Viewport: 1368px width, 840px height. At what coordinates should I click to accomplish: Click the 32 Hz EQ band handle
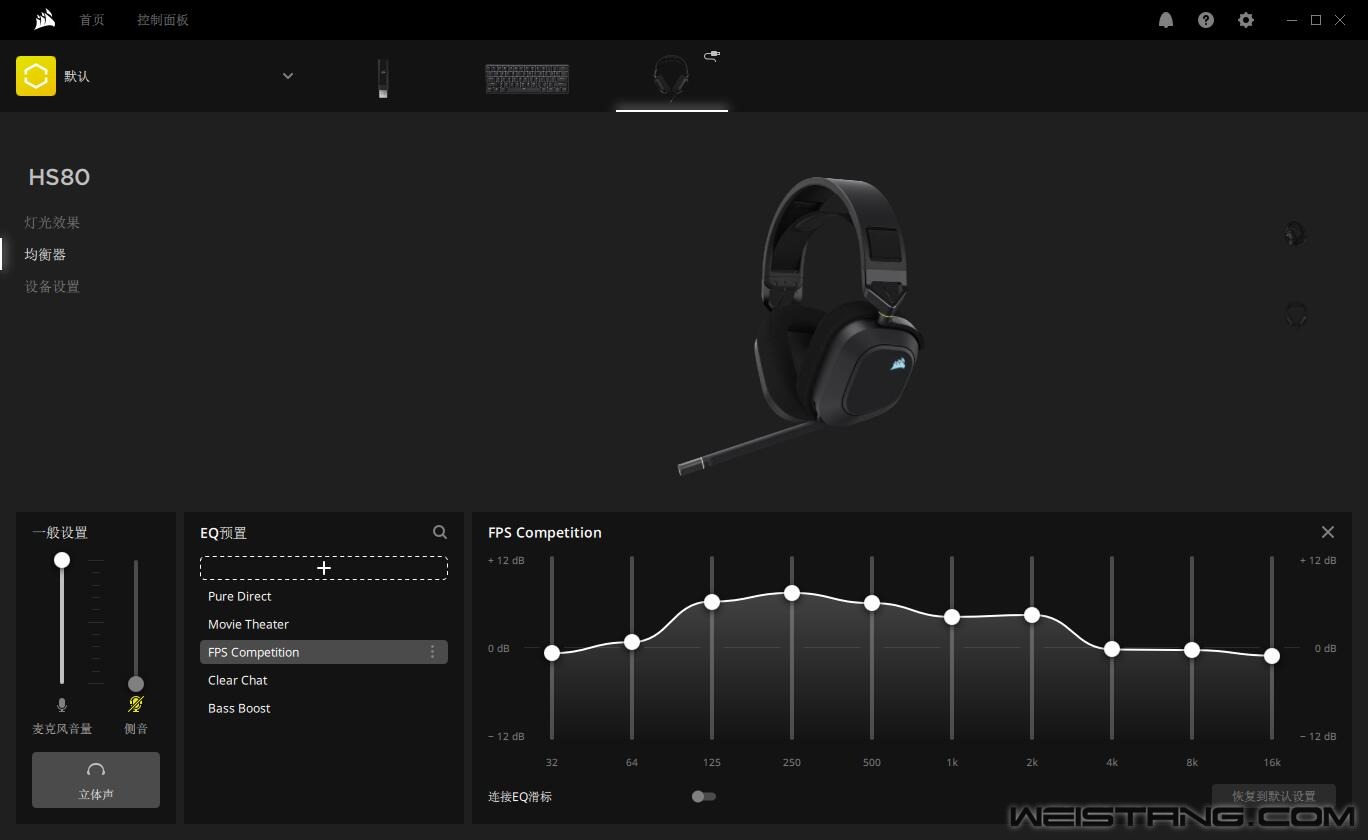[552, 653]
